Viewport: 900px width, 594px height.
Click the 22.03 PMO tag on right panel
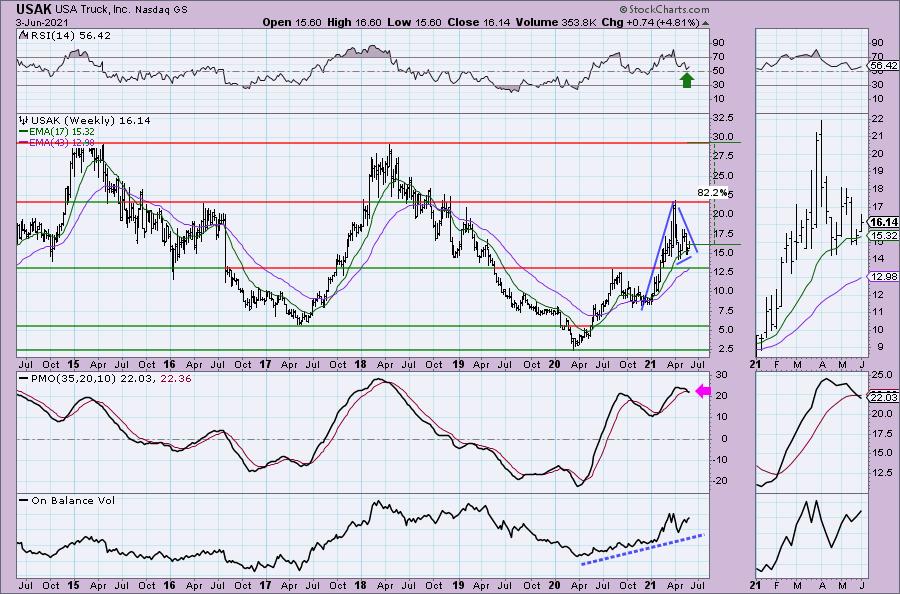pyautogui.click(x=884, y=397)
